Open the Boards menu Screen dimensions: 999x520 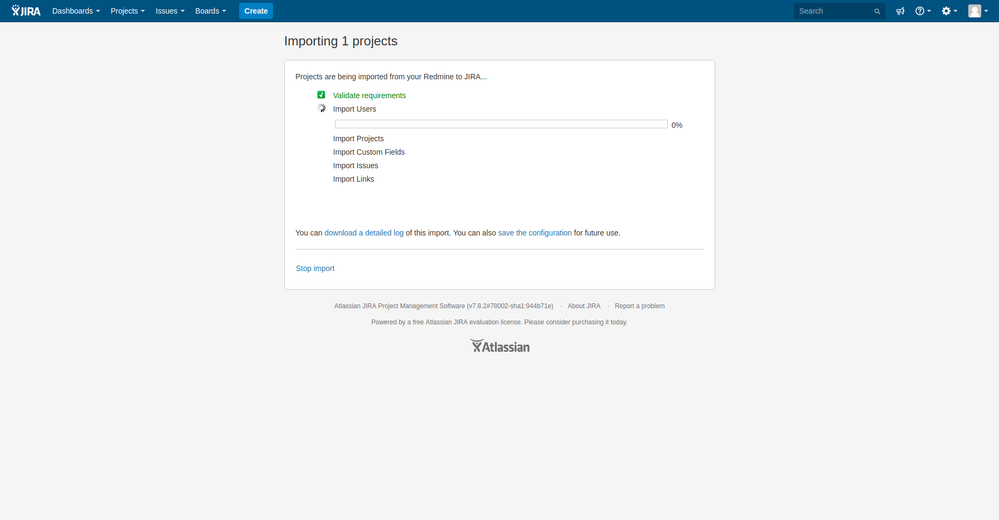[x=210, y=11]
